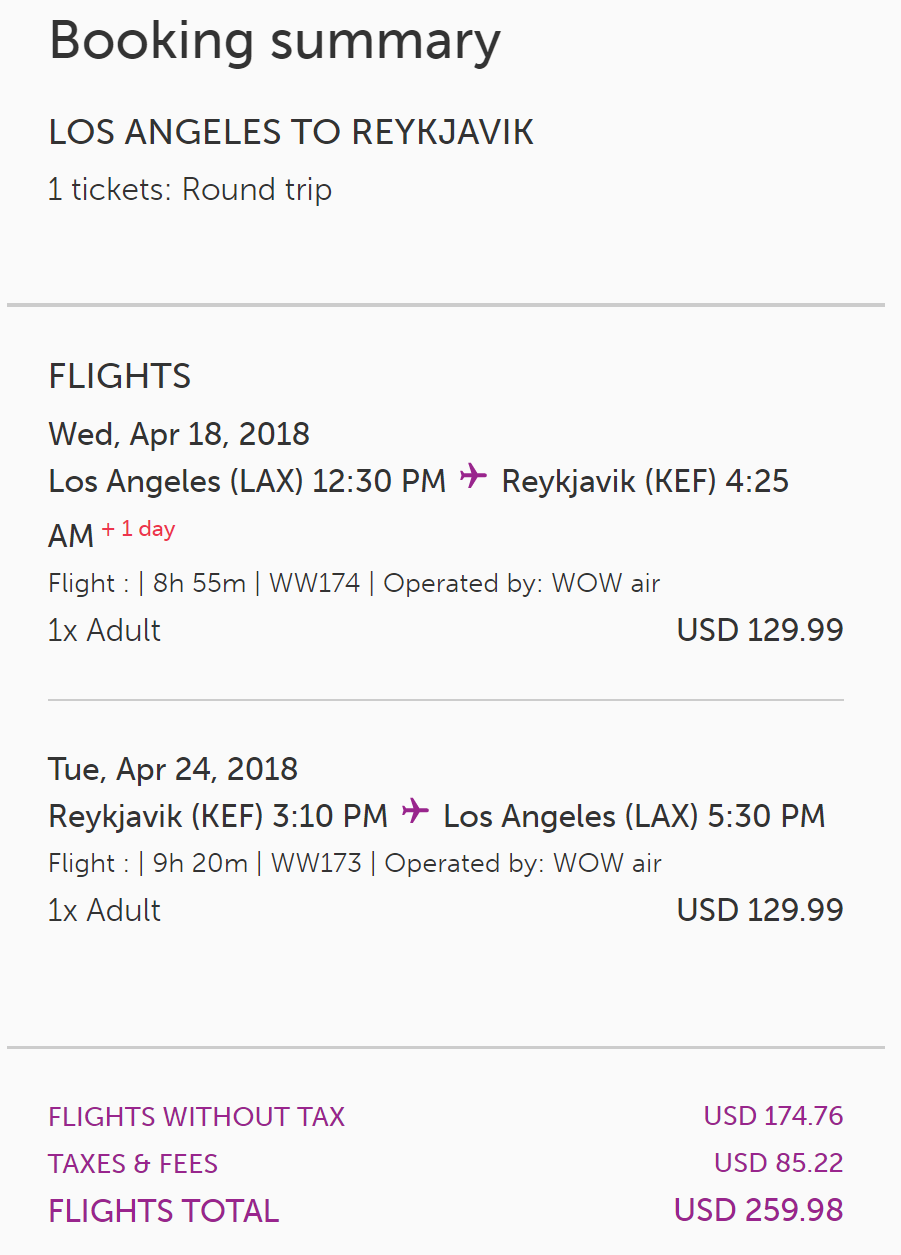Screen dimensions: 901x1255
Task: Click the Los Angeles (LAX) 12:30 PM departure
Action: 247,481
